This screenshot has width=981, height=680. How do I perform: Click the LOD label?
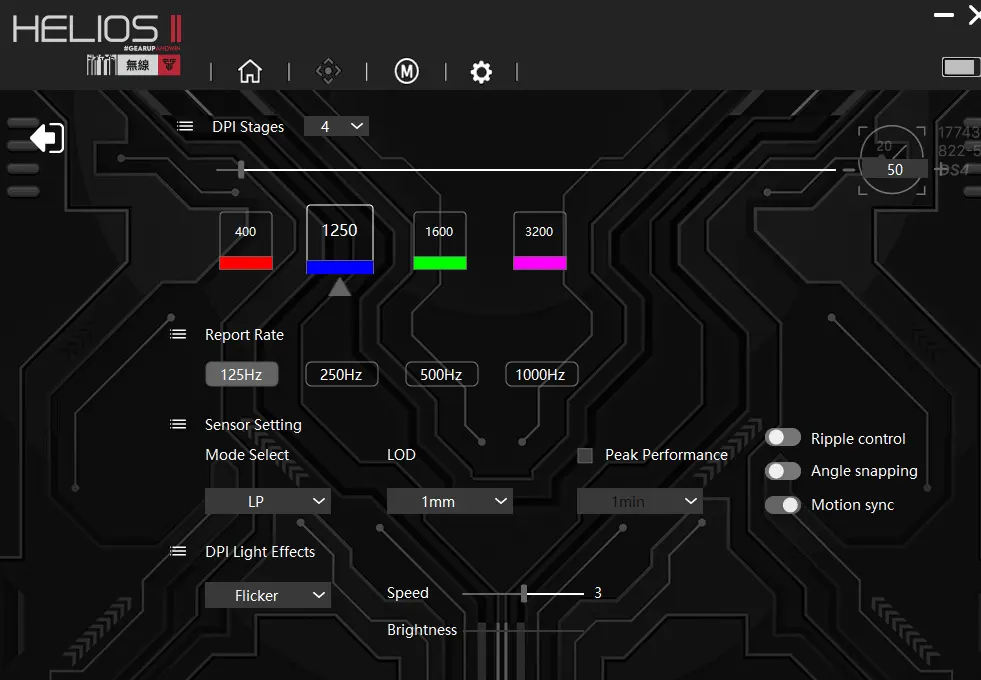tap(401, 455)
